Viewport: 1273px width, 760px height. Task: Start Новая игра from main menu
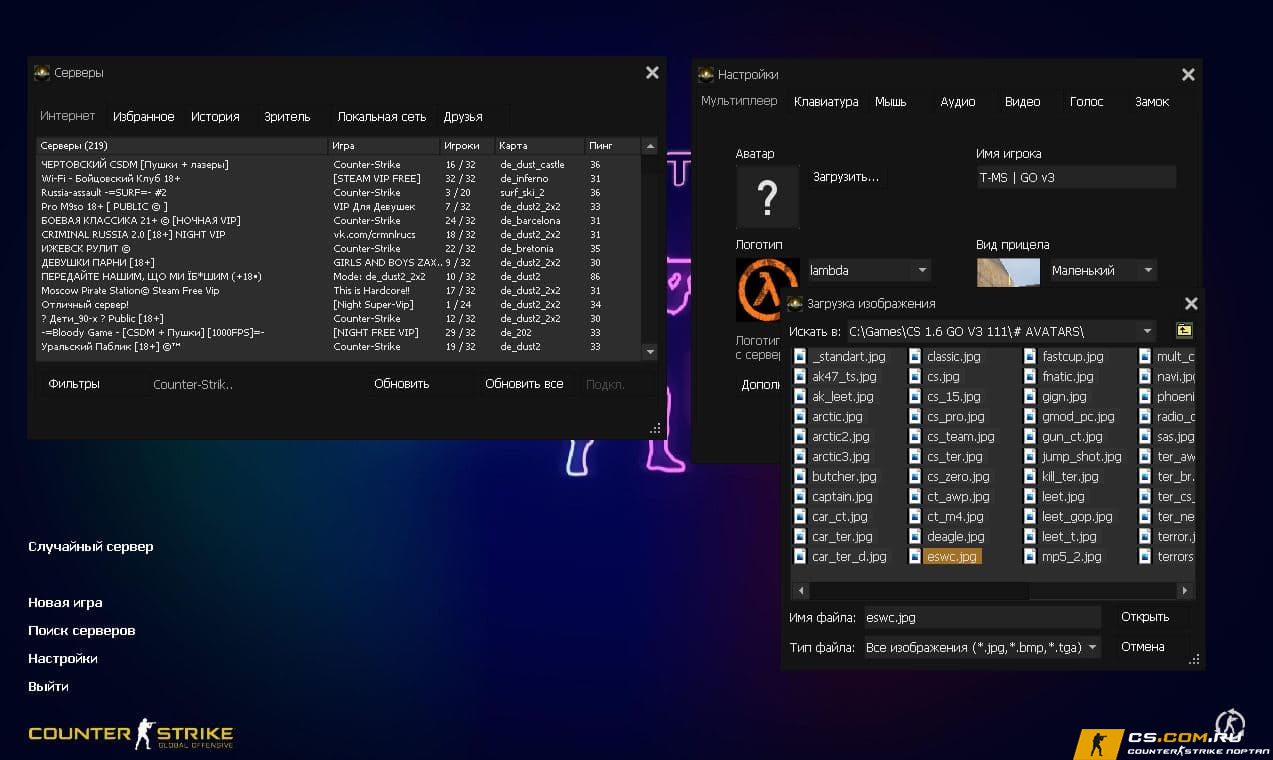(65, 603)
